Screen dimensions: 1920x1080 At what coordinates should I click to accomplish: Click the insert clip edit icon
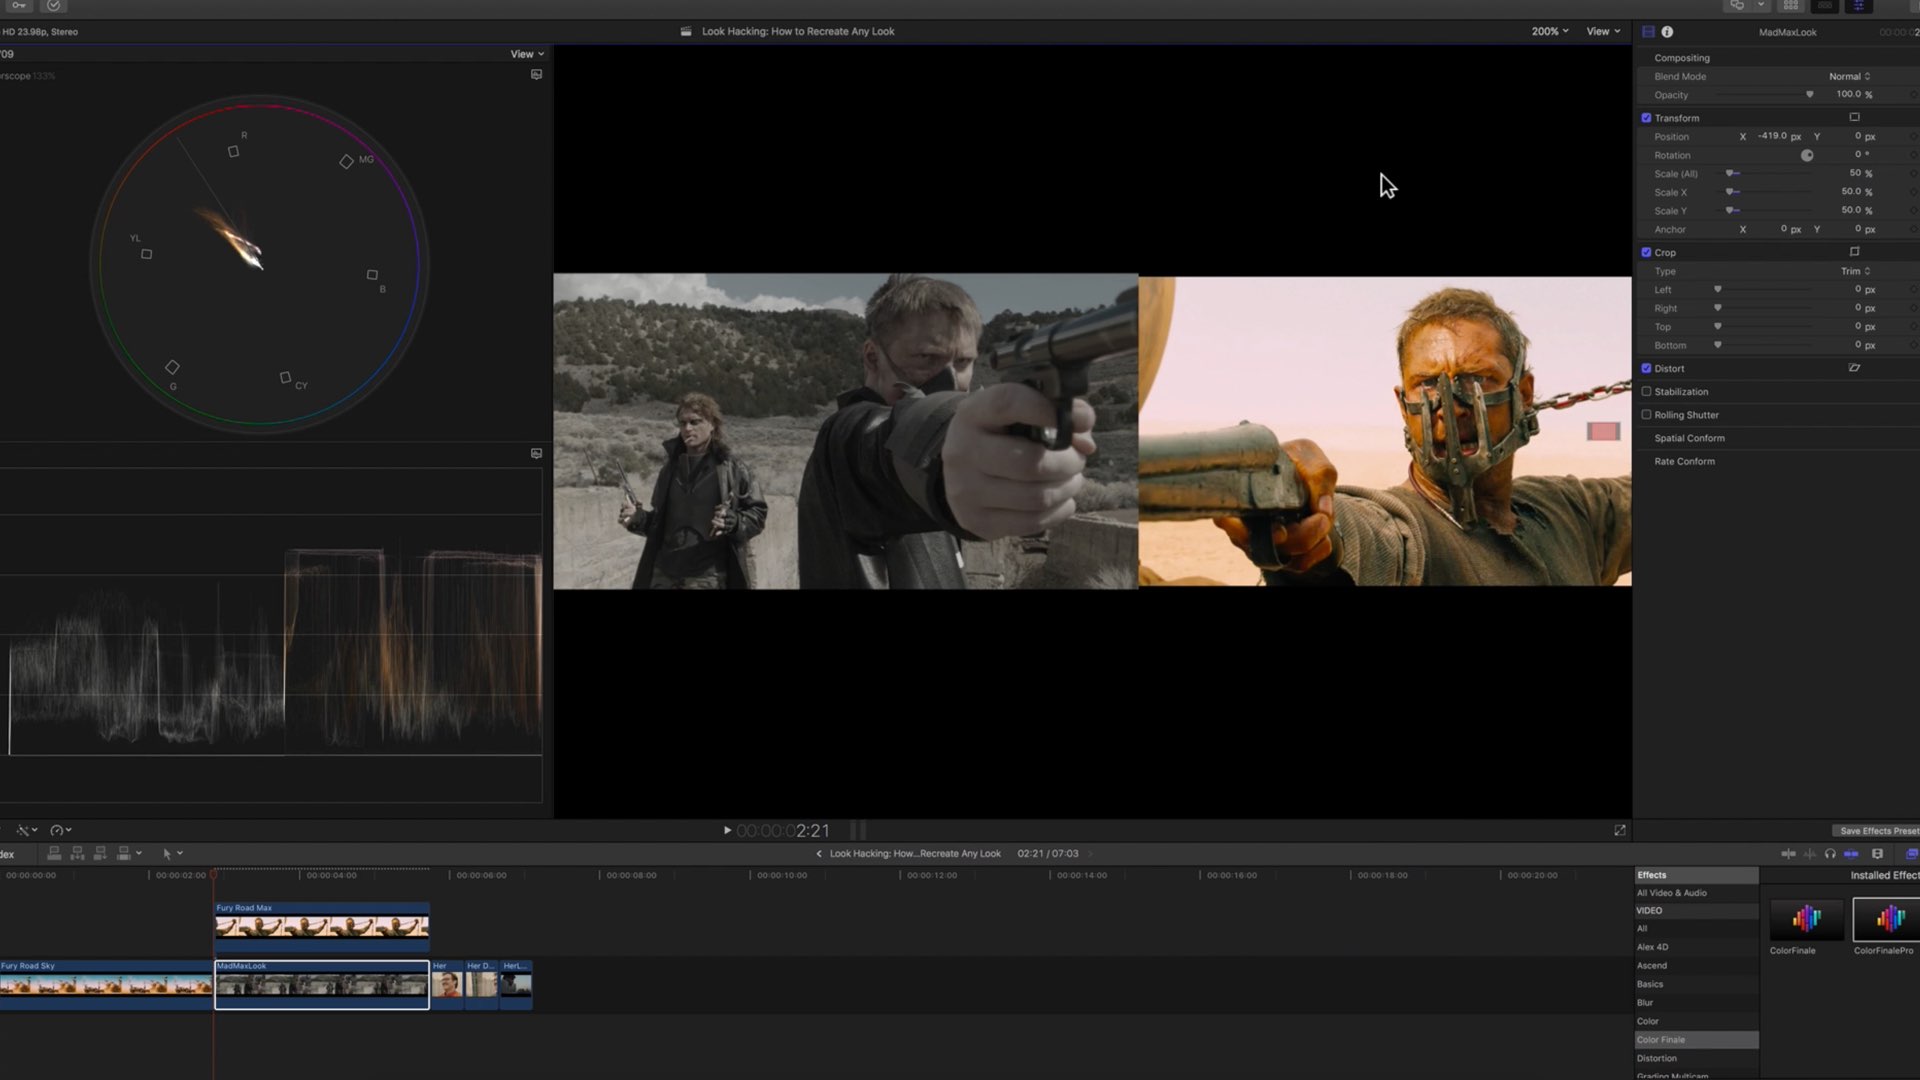tap(77, 853)
